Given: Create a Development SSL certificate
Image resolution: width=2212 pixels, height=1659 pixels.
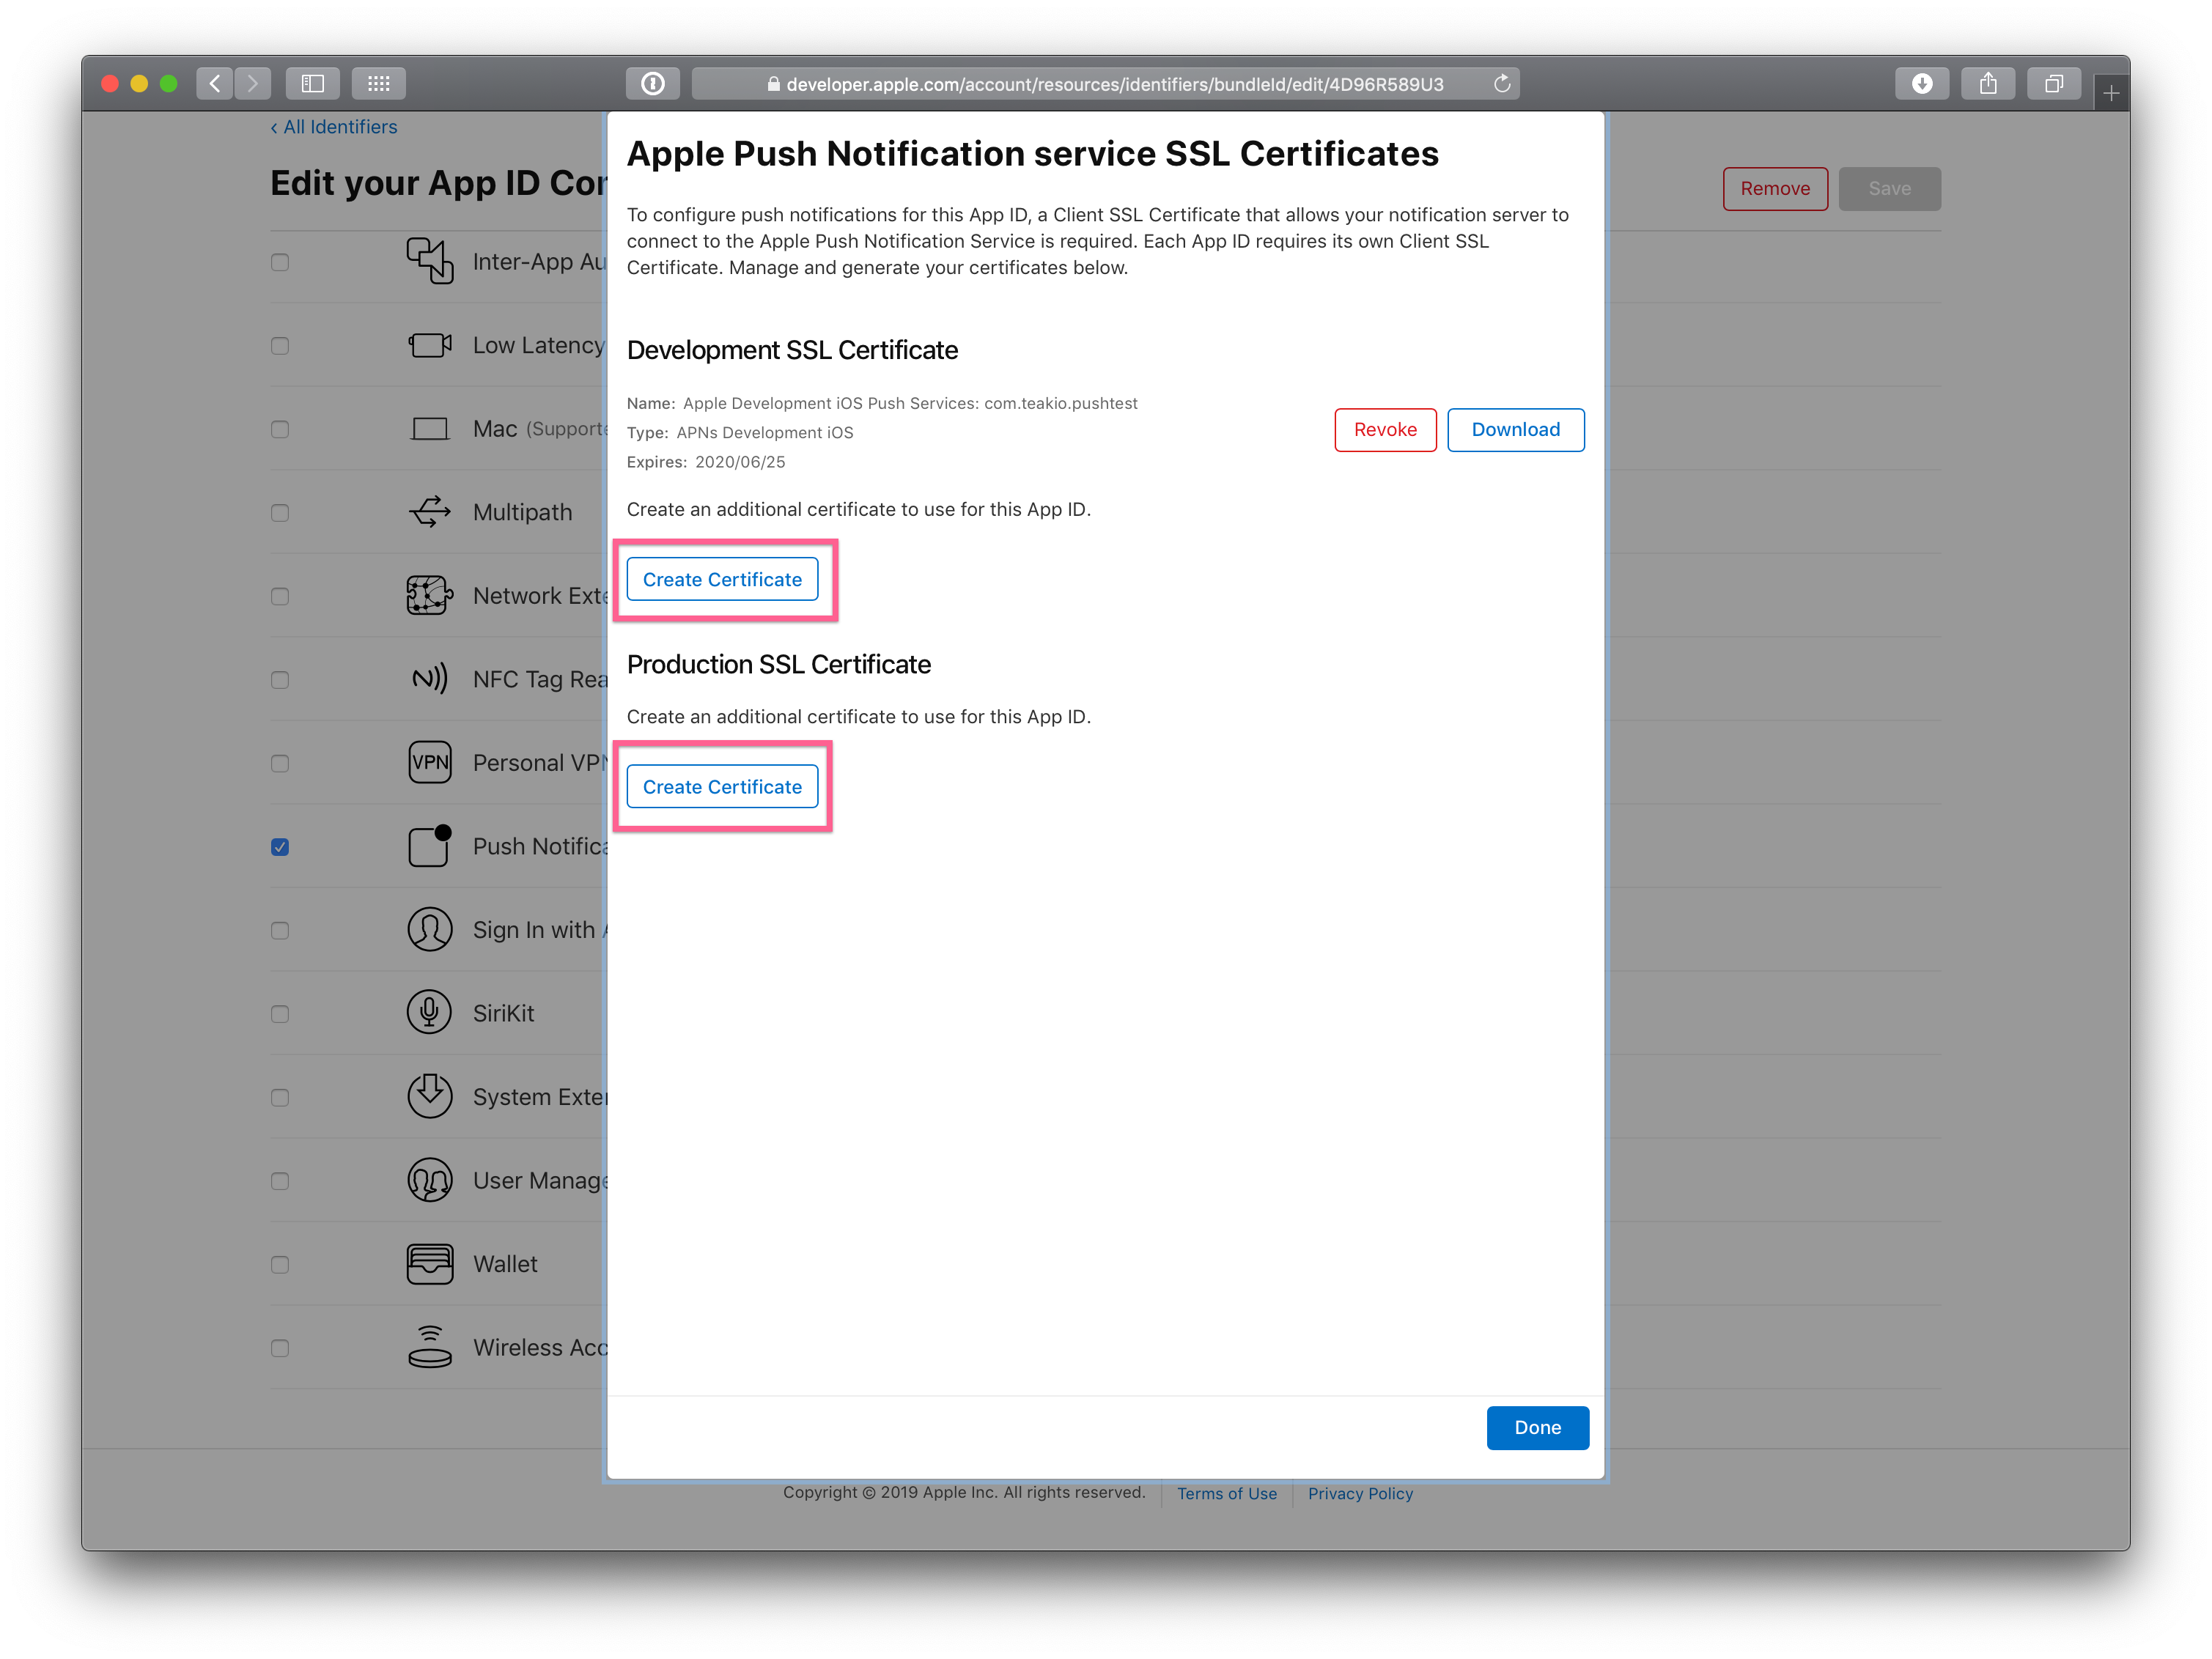Looking at the screenshot, I should pos(722,579).
